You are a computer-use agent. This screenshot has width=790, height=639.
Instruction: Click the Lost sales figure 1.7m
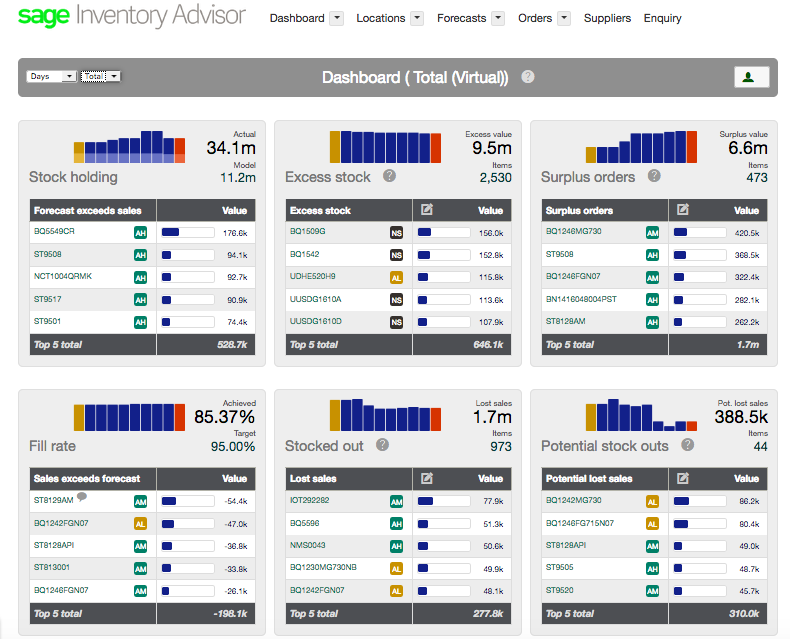(492, 417)
